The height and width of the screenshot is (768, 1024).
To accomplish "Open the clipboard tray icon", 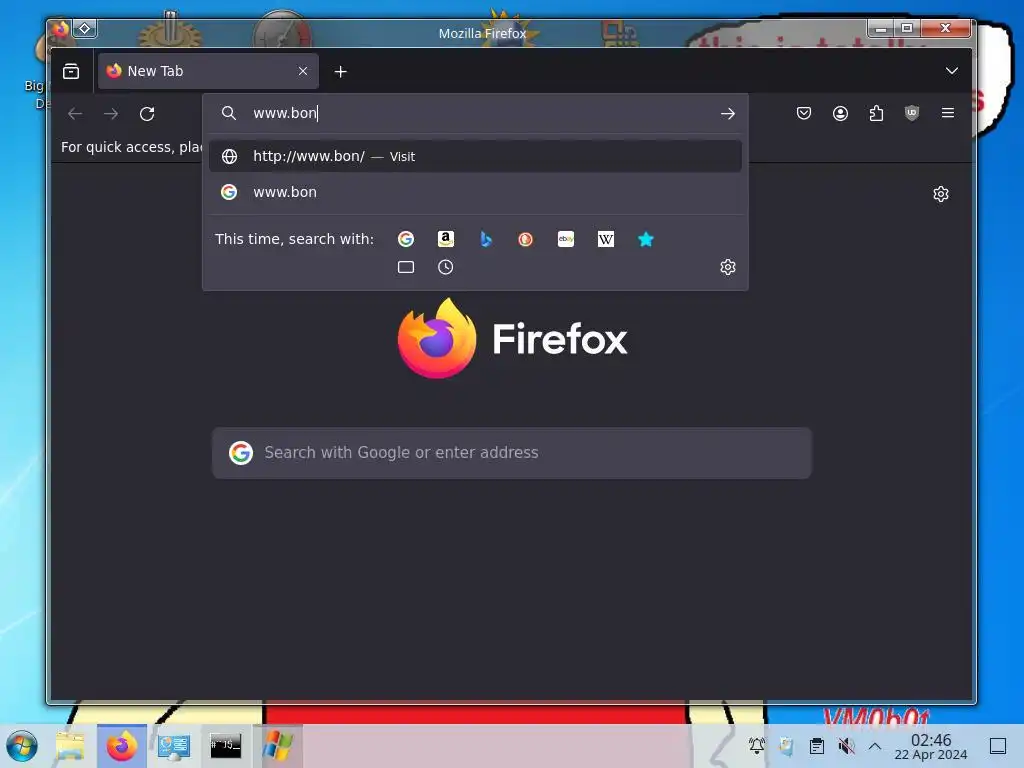I will click(816, 746).
